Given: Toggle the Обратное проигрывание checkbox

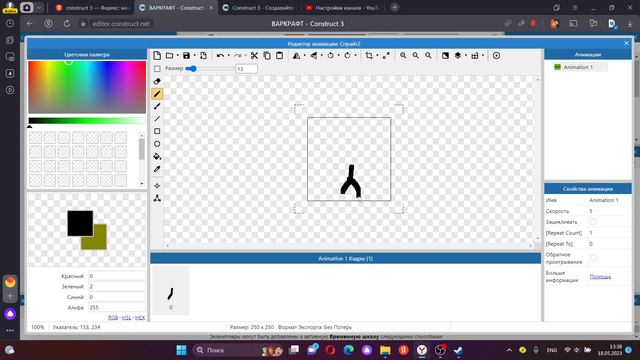Looking at the screenshot, I should [x=593, y=258].
